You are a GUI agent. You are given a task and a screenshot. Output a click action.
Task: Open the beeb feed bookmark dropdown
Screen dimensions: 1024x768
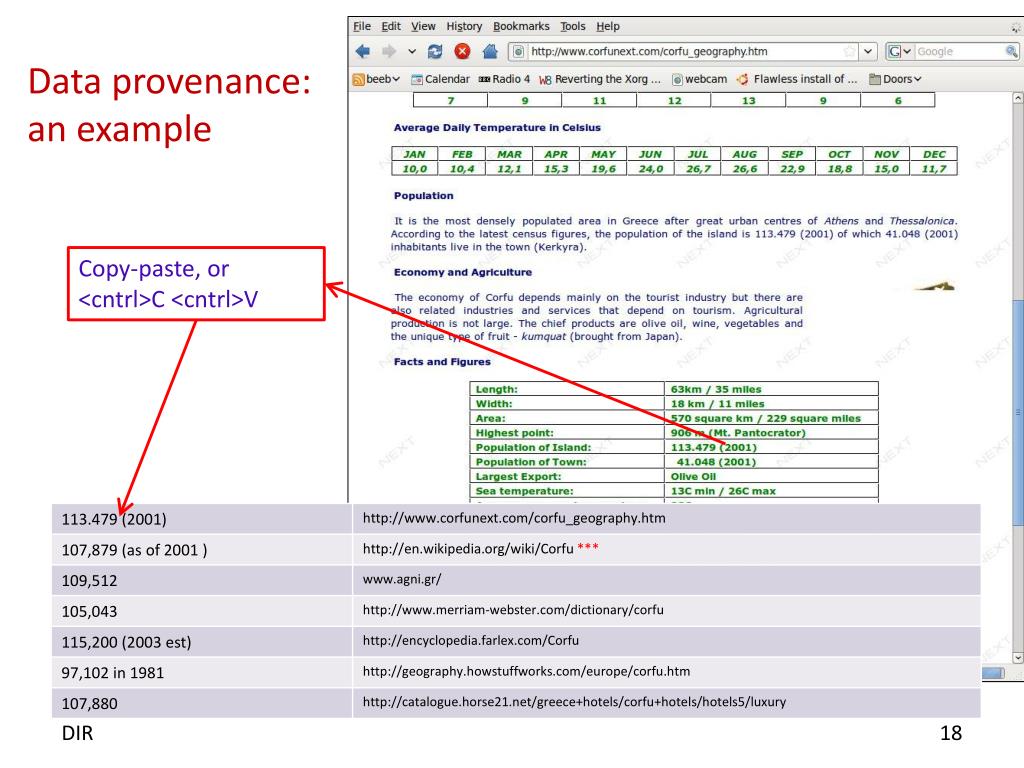click(x=376, y=79)
